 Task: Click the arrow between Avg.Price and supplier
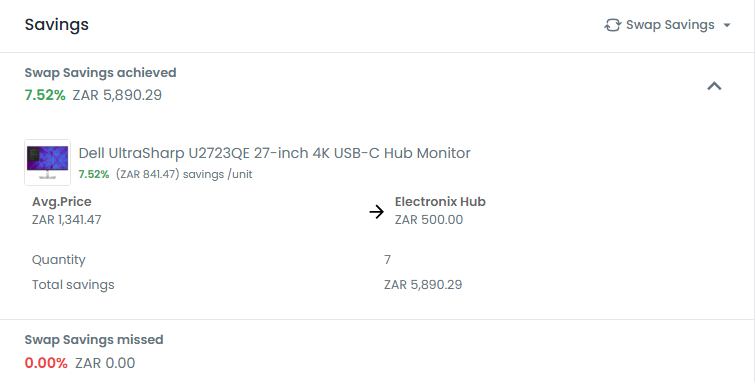[377, 211]
